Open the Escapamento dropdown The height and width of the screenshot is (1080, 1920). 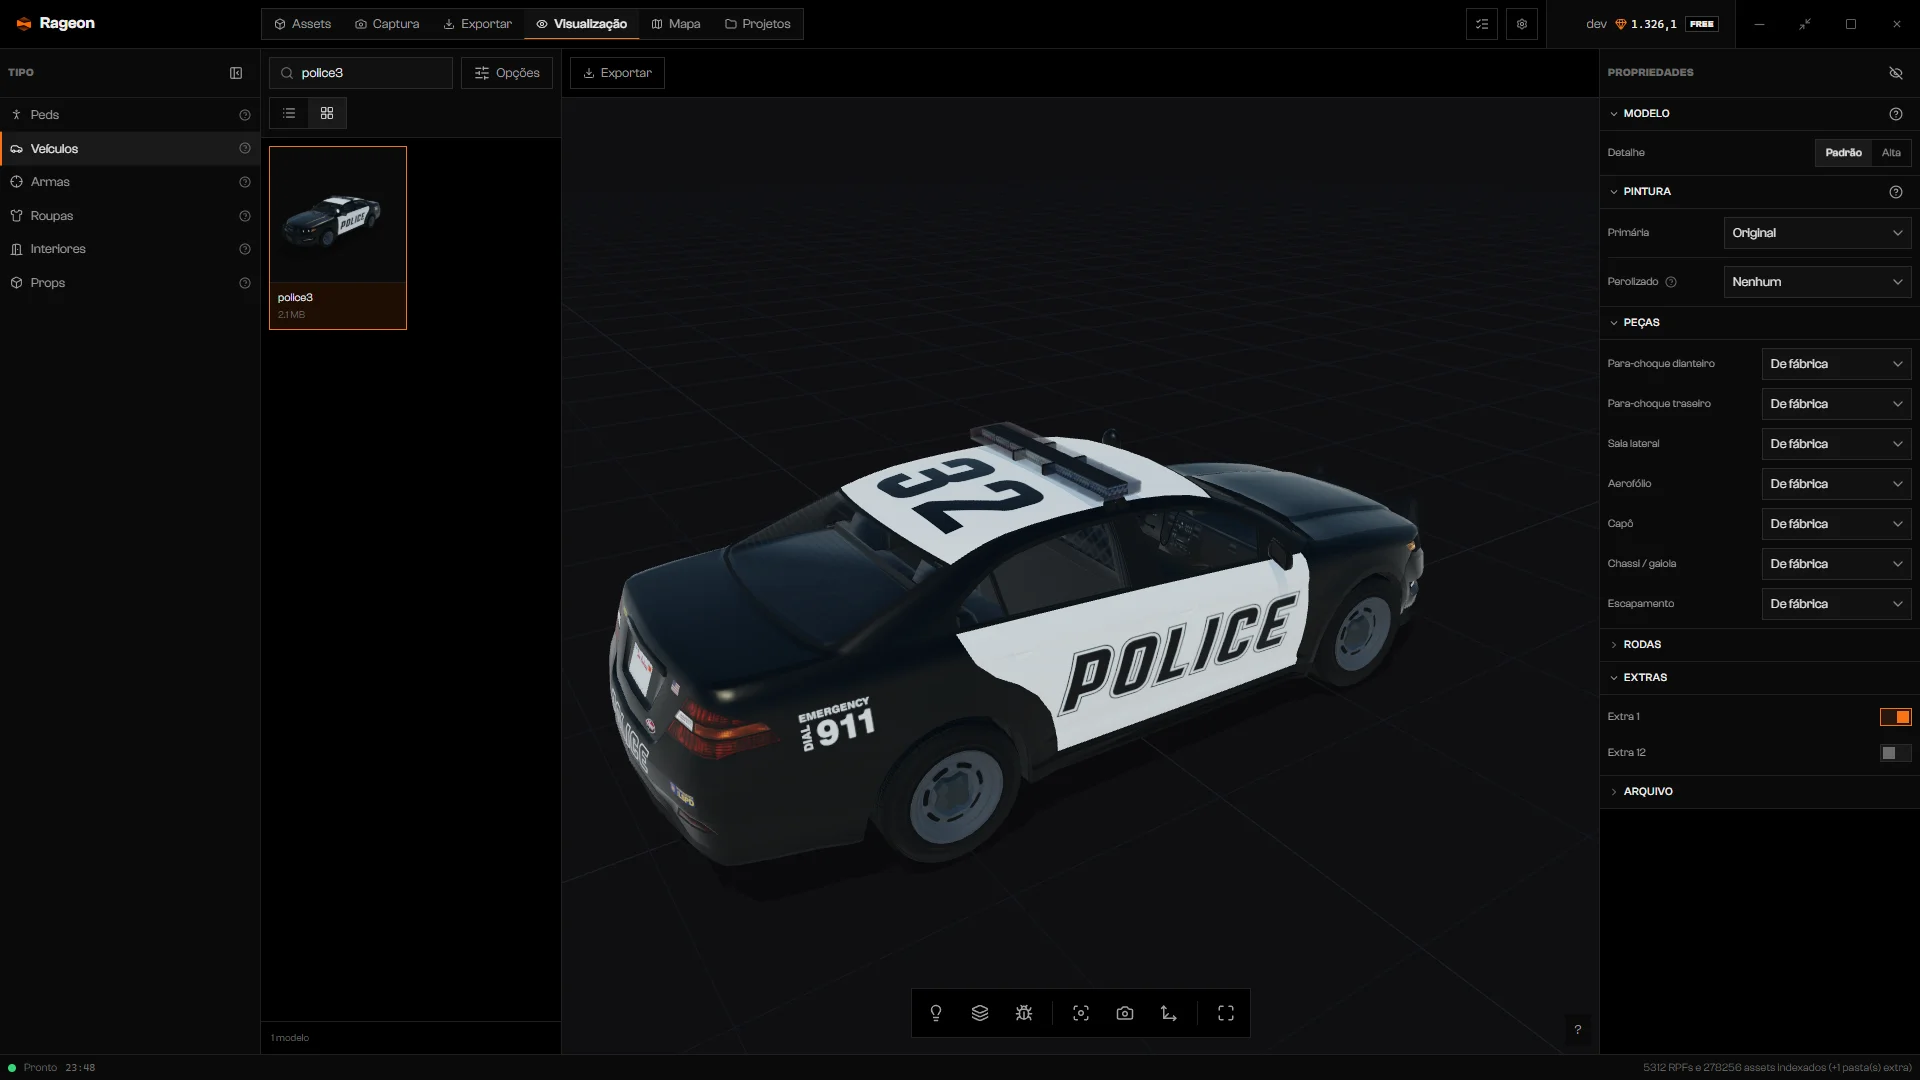point(1836,604)
